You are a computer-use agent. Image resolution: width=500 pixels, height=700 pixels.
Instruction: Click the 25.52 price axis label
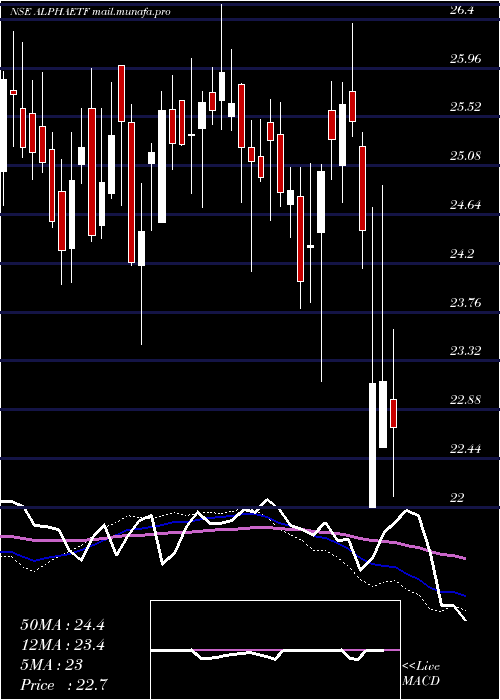[465, 107]
